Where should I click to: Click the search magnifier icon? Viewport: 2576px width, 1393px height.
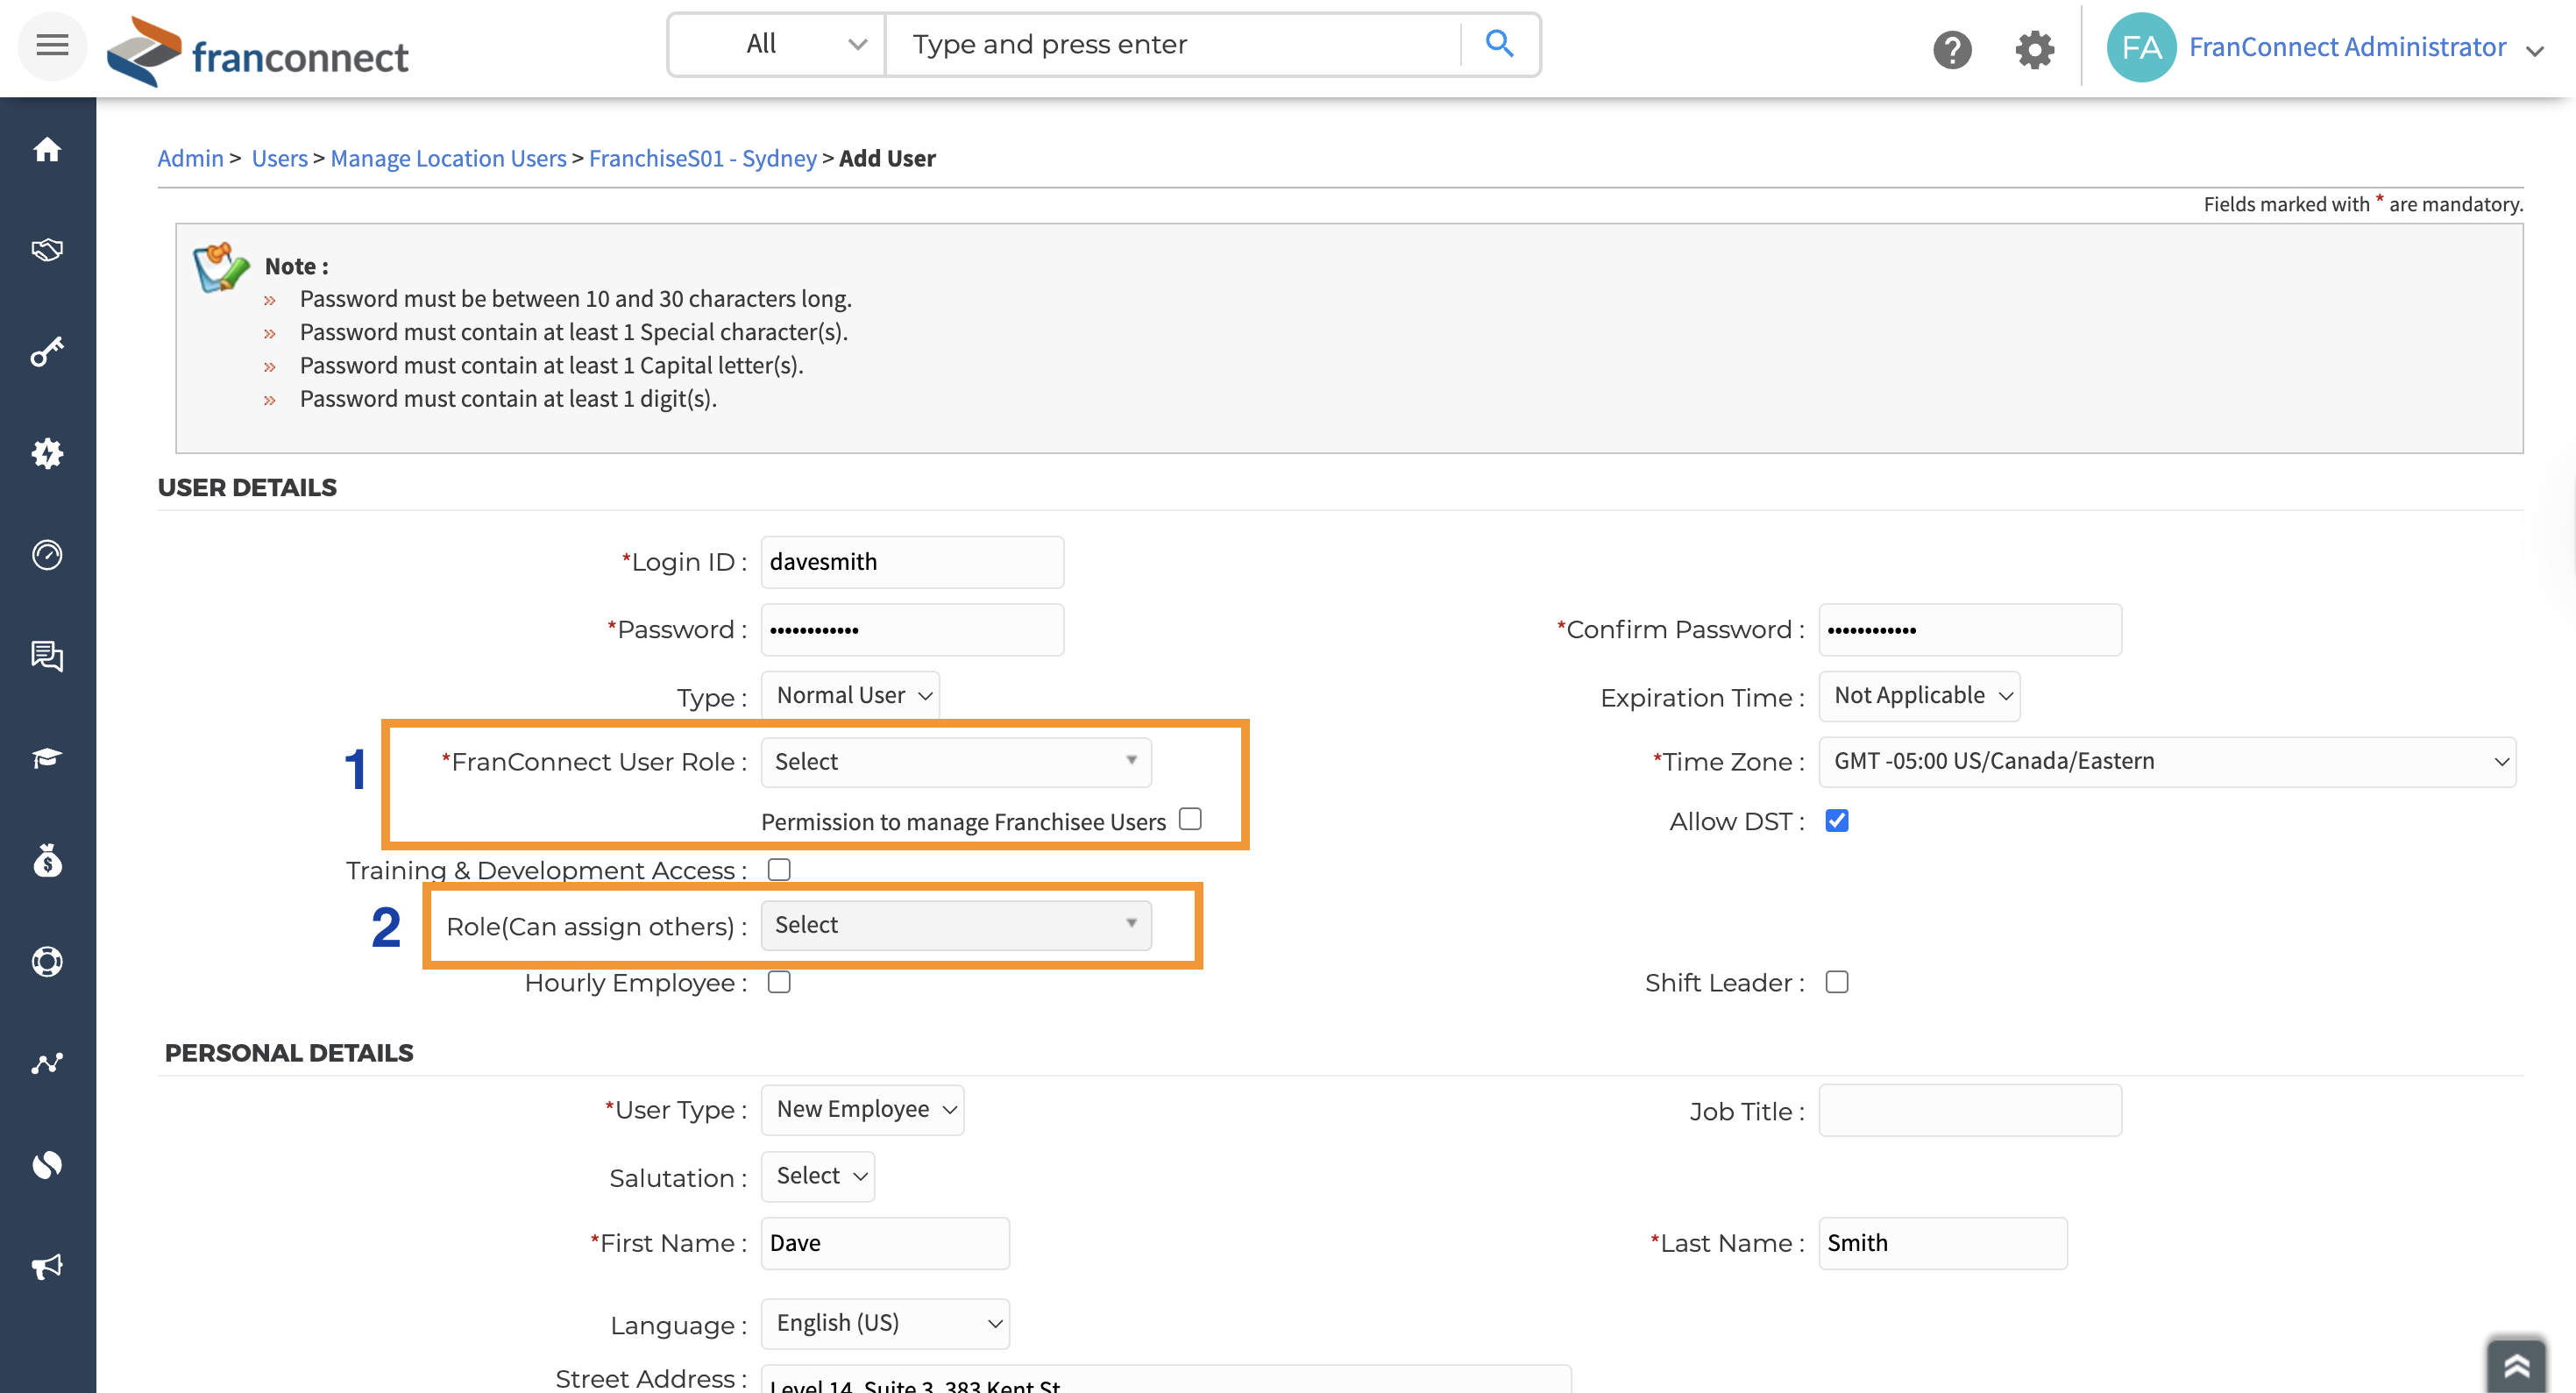1499,44
